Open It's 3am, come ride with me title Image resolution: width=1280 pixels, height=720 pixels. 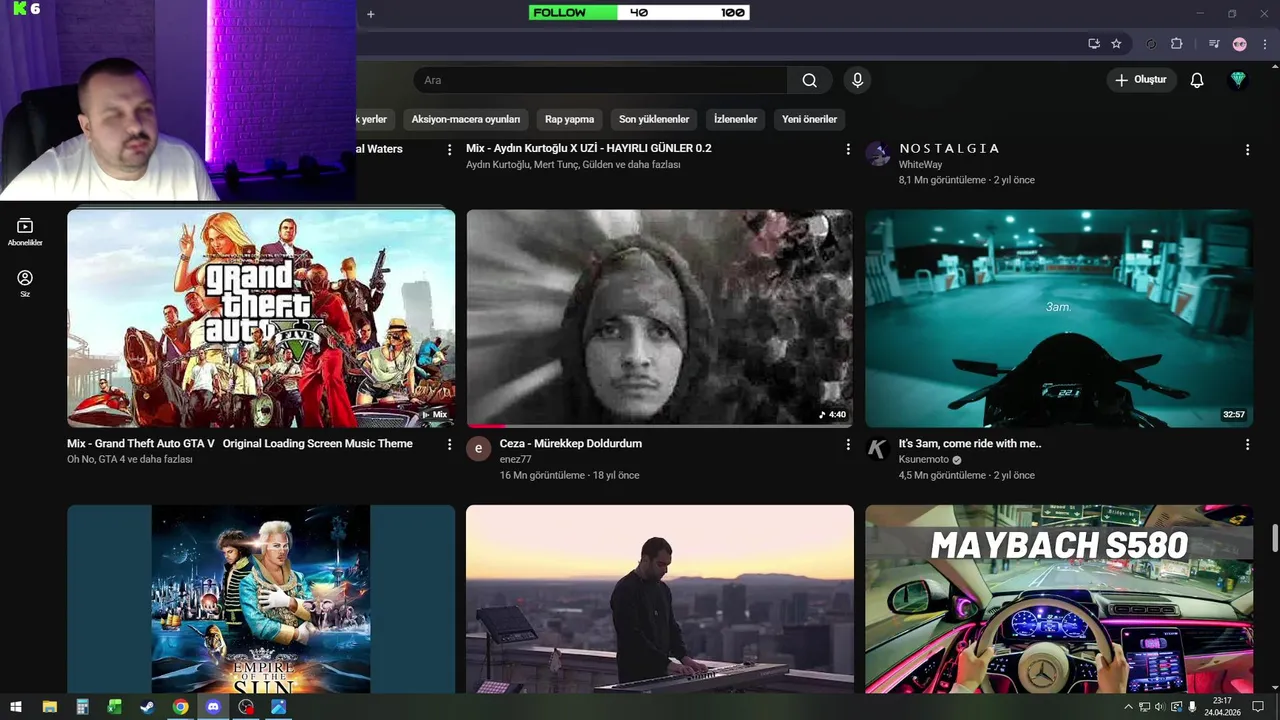970,443
